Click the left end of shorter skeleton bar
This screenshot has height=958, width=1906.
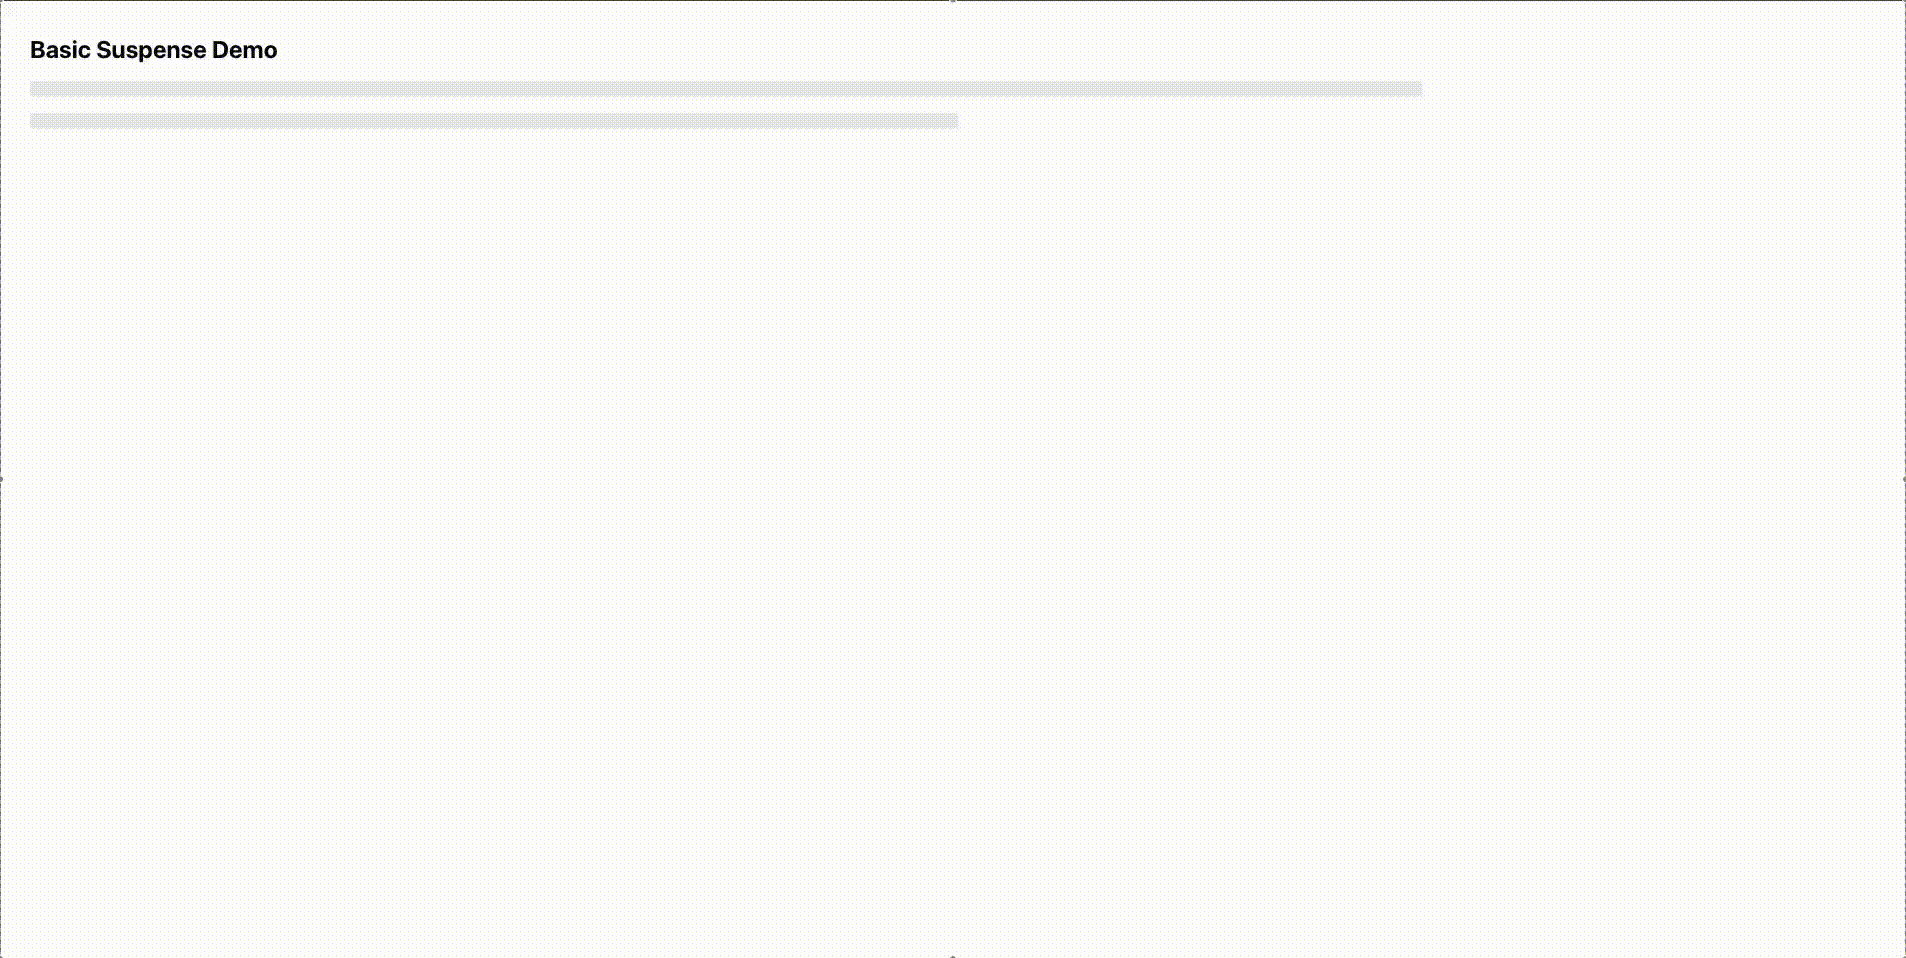point(36,121)
